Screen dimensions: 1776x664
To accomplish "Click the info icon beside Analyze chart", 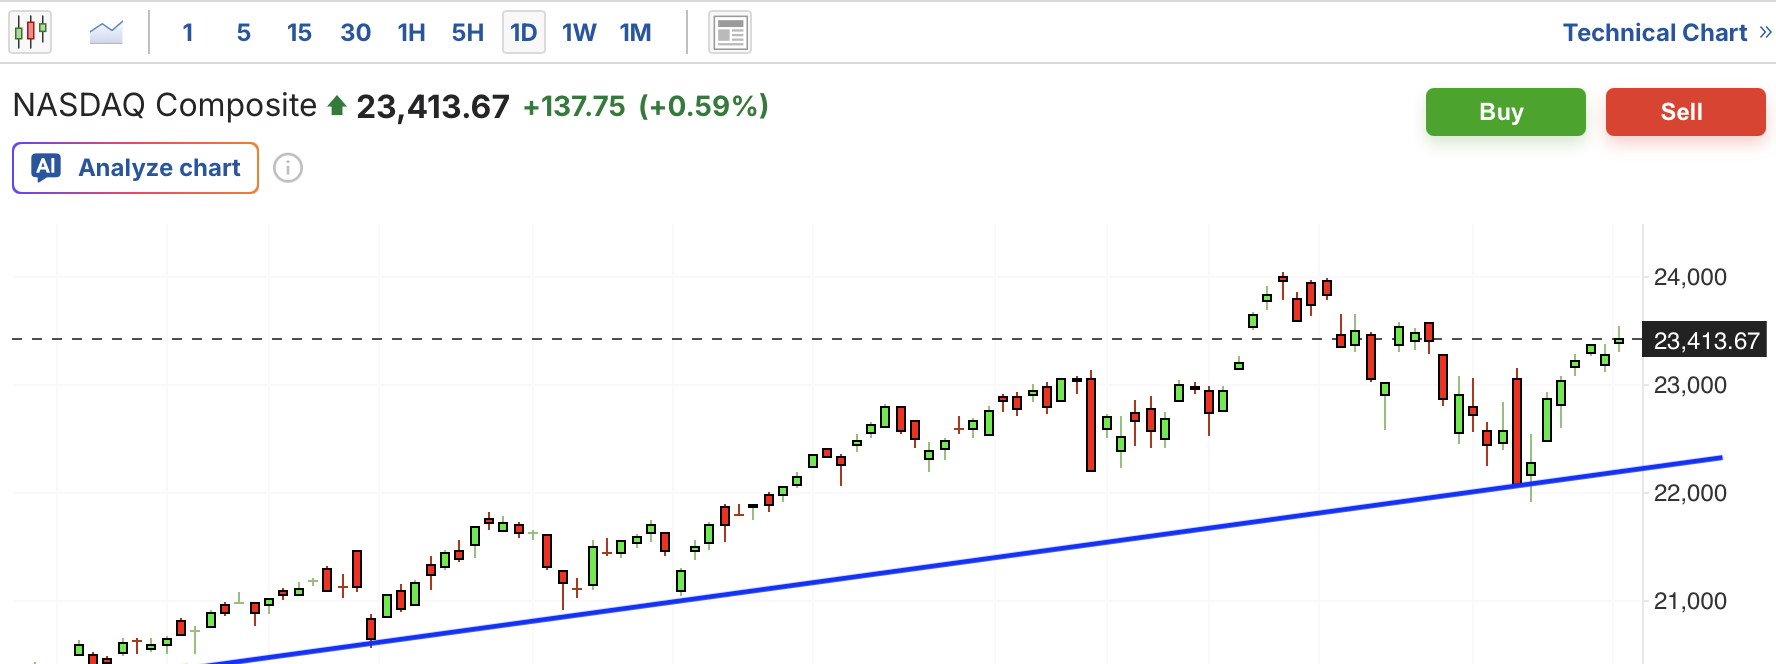I will click(x=288, y=168).
